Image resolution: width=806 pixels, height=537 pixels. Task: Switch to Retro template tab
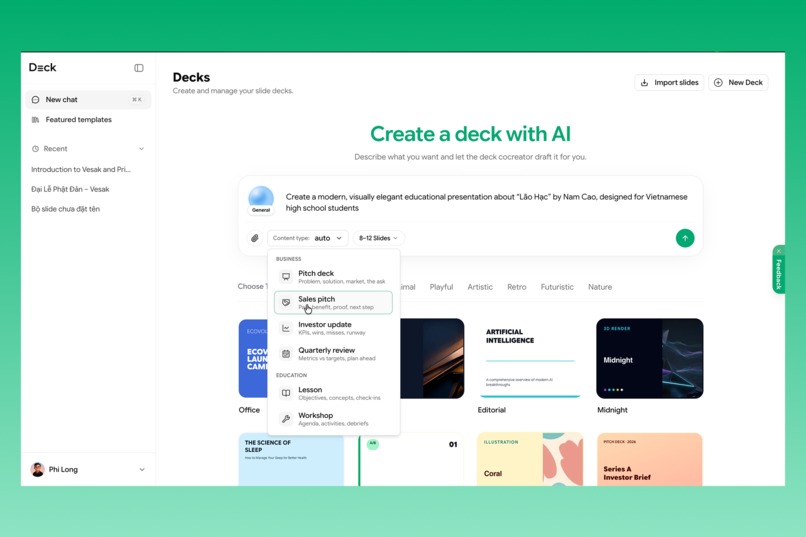(x=517, y=287)
